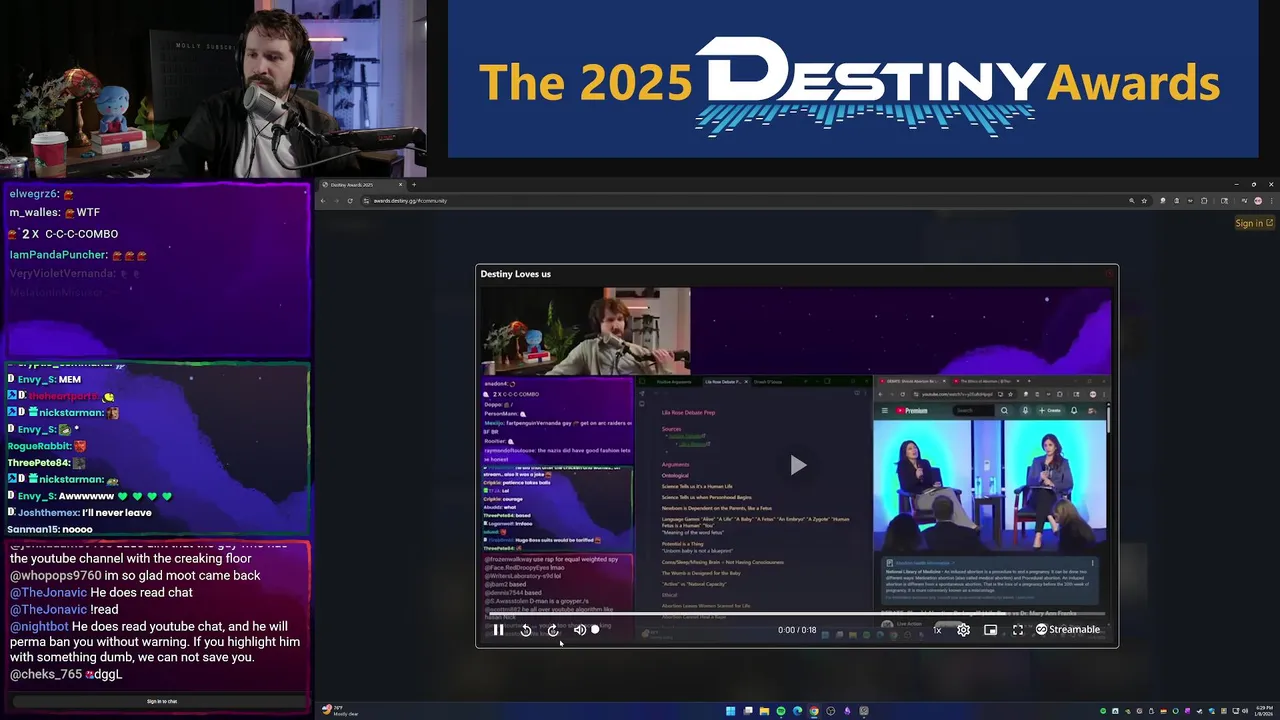This screenshot has width=1280, height=720.
Task: Open the weather widget on taskbar
Action: click(340, 711)
